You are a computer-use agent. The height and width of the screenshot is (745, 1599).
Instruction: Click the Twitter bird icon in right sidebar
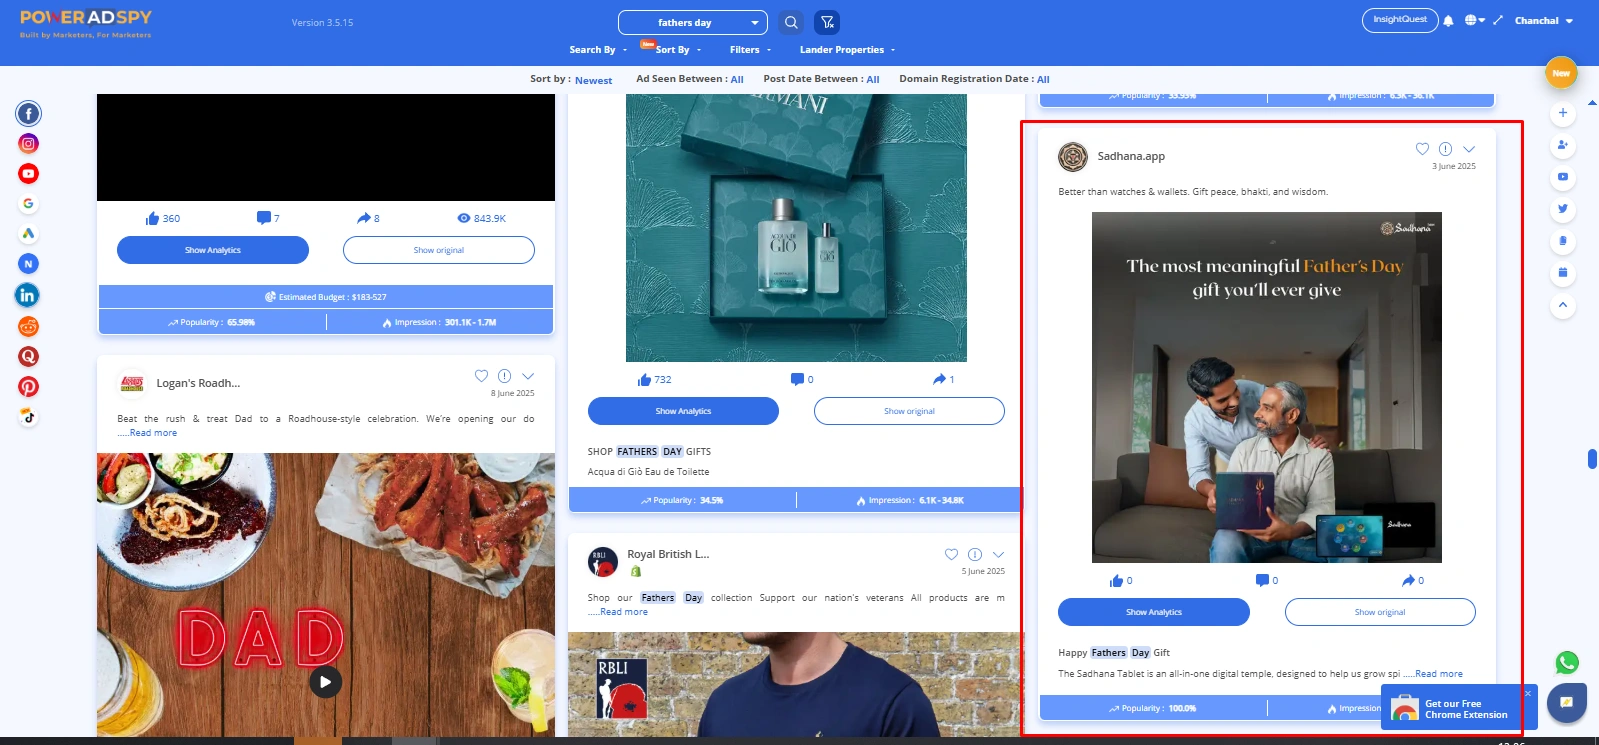click(1562, 209)
